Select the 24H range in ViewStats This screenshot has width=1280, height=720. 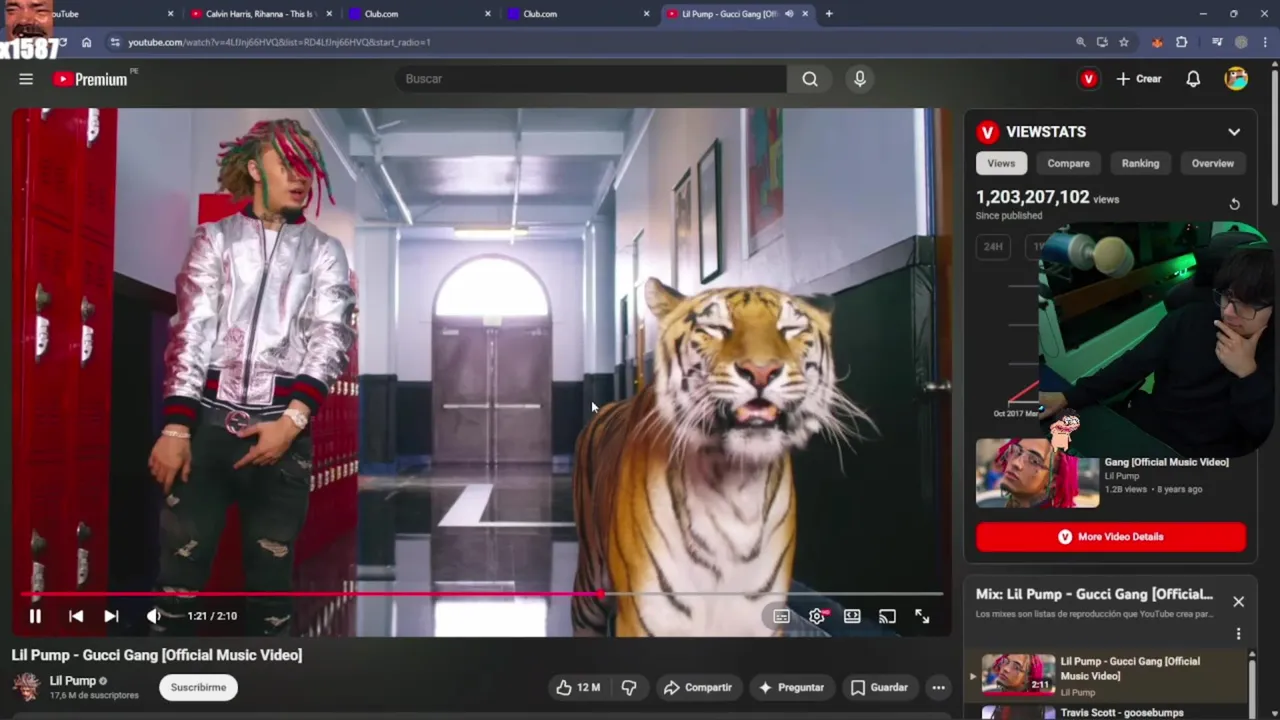993,246
